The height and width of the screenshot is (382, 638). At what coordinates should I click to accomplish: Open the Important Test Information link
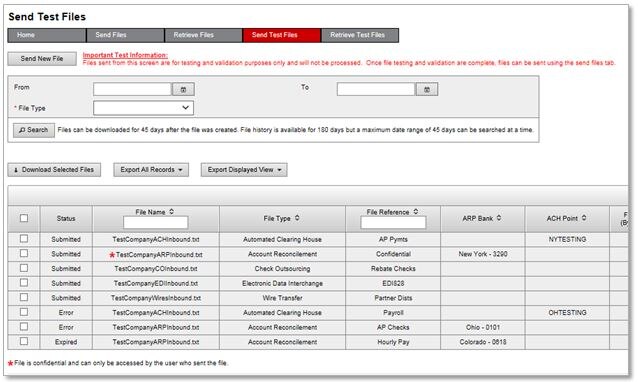click(x=125, y=55)
